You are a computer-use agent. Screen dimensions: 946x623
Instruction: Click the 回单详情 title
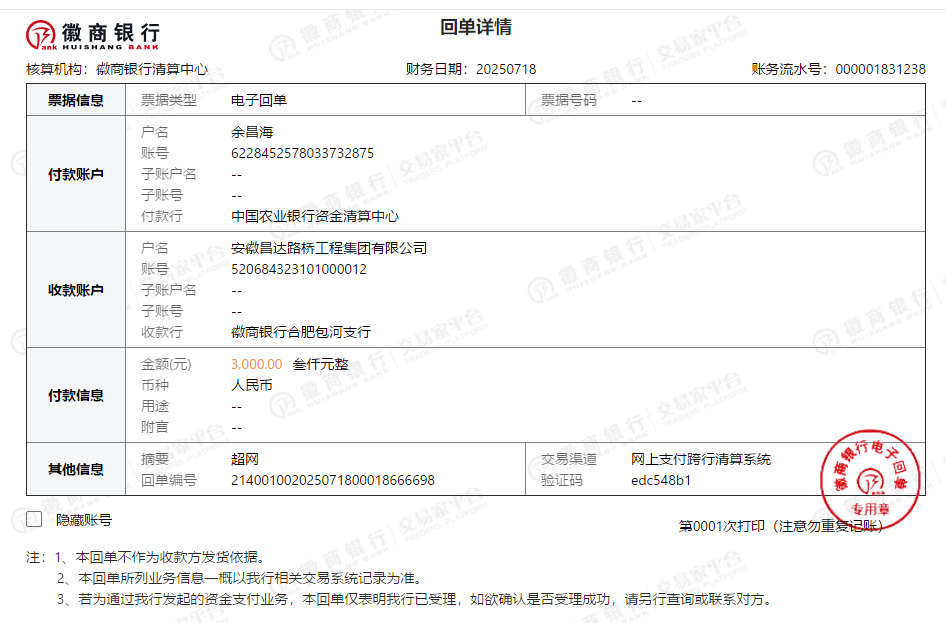coord(476,27)
